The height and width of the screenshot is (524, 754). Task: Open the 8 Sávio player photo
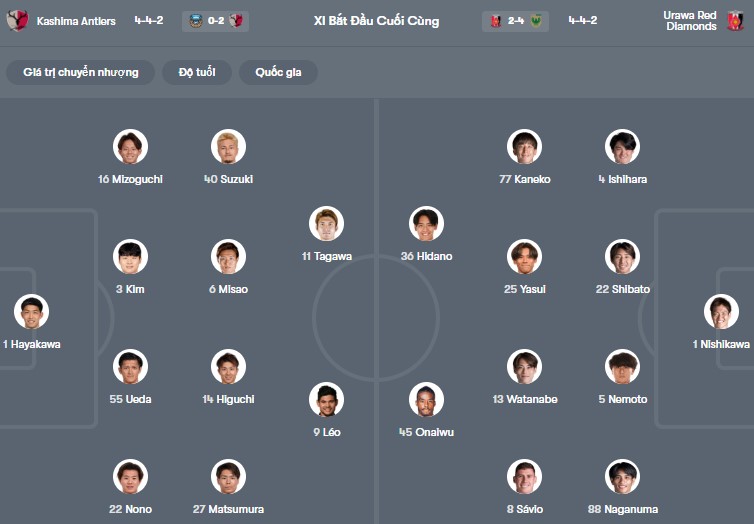(524, 477)
